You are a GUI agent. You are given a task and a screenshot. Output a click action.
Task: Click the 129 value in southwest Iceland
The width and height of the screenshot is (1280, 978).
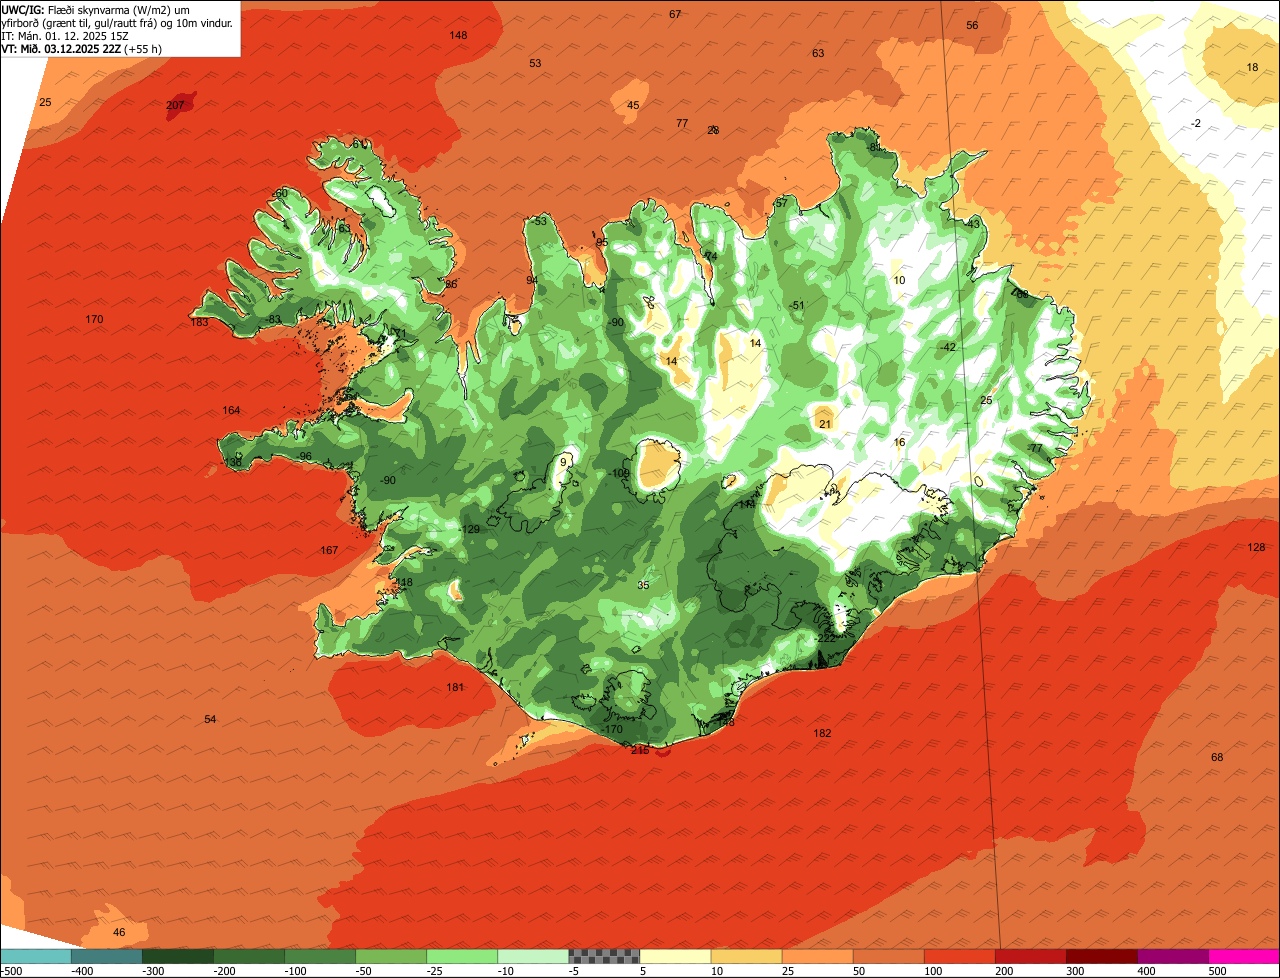pos(471,529)
